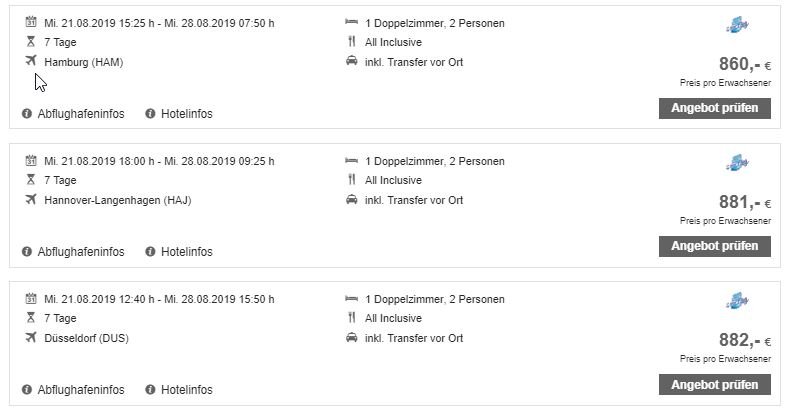Open Abflughafeninfos for the Düsseldorf offer
The height and width of the screenshot is (412, 788).
80,390
